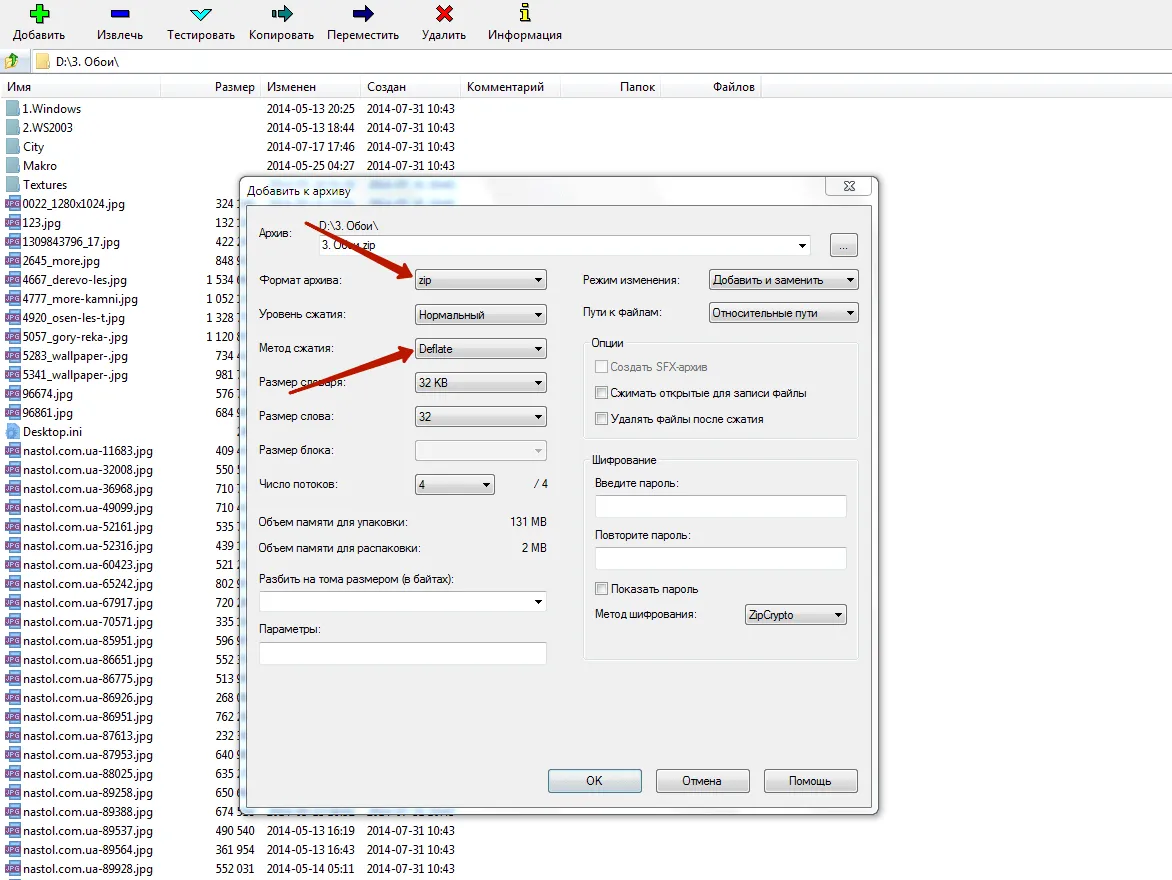Expand the Метод сжатия Deflate dropdown
The width and height of the screenshot is (1172, 880).
click(x=481, y=349)
